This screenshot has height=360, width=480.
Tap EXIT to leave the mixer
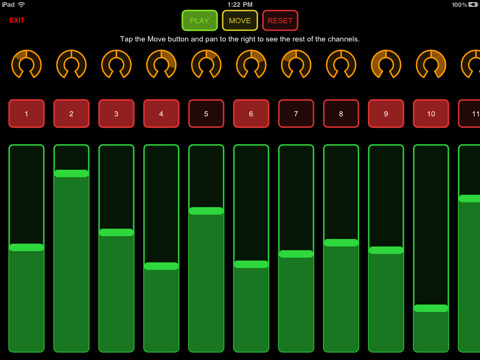[x=17, y=20]
